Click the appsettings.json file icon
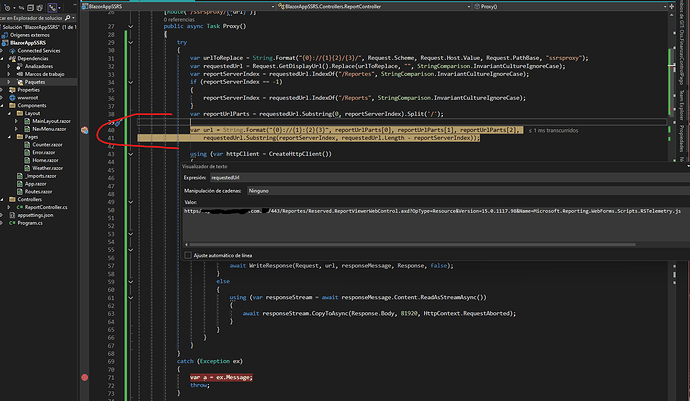Image resolution: width=690 pixels, height=401 pixels. point(12,215)
